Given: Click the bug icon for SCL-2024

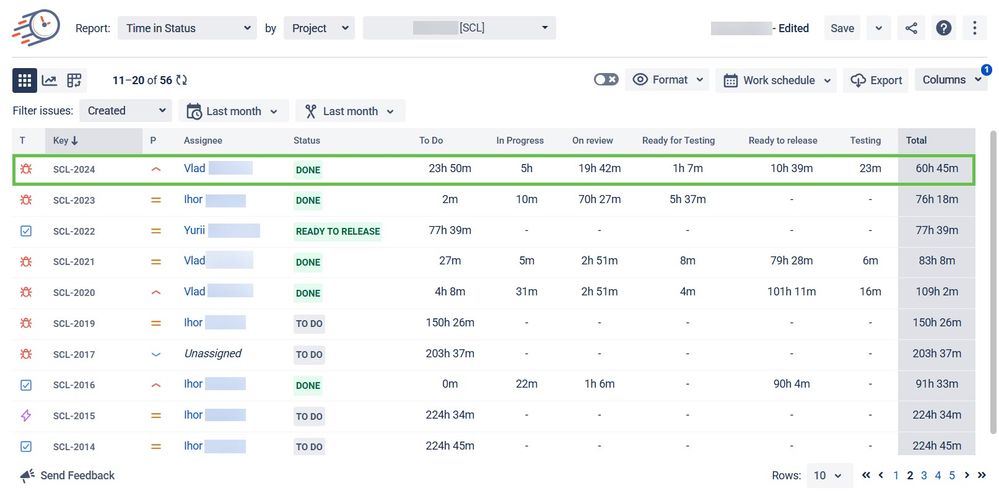Looking at the screenshot, I should 25,169.
